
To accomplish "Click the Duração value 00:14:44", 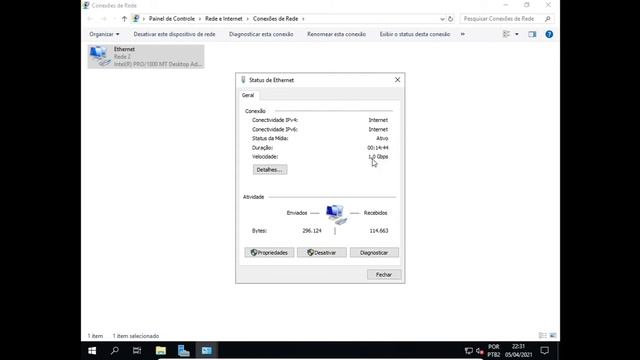I will [378, 148].
